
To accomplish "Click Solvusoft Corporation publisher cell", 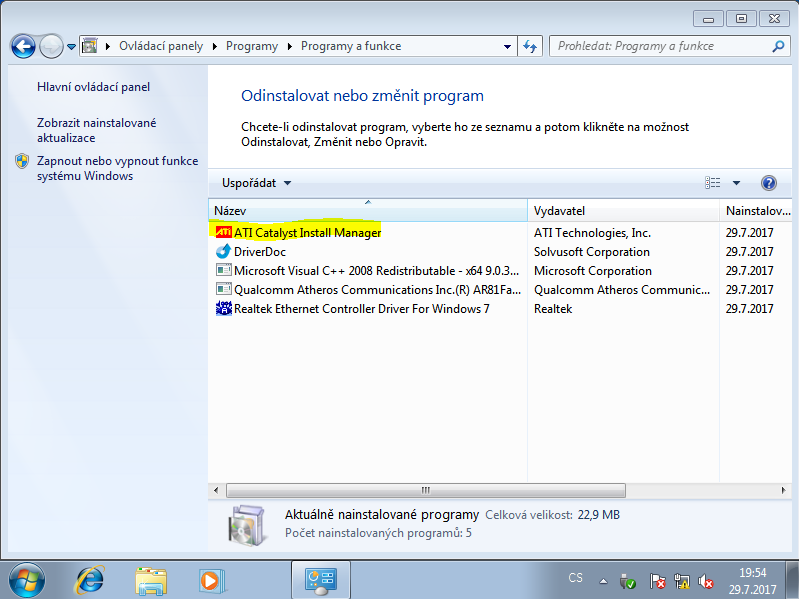I will [x=592, y=252].
